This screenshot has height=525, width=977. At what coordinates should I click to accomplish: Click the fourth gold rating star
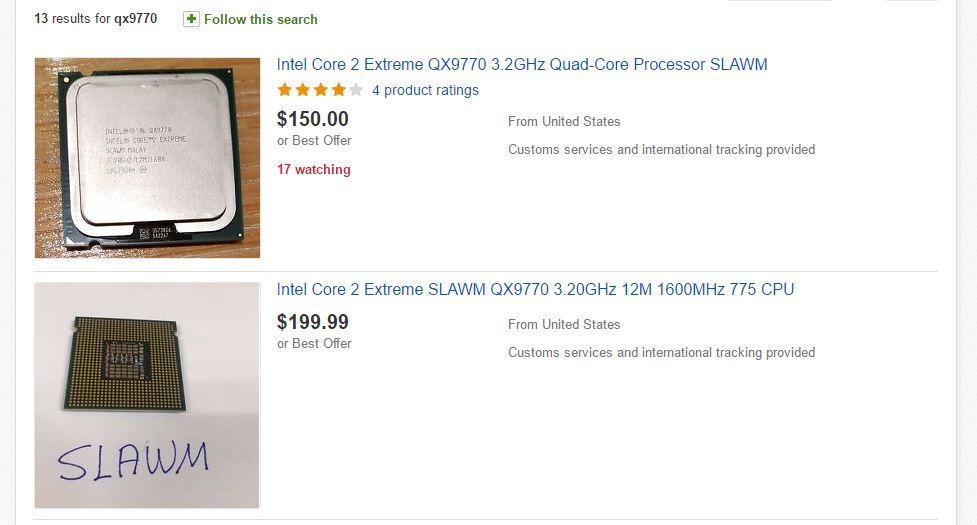tap(338, 90)
